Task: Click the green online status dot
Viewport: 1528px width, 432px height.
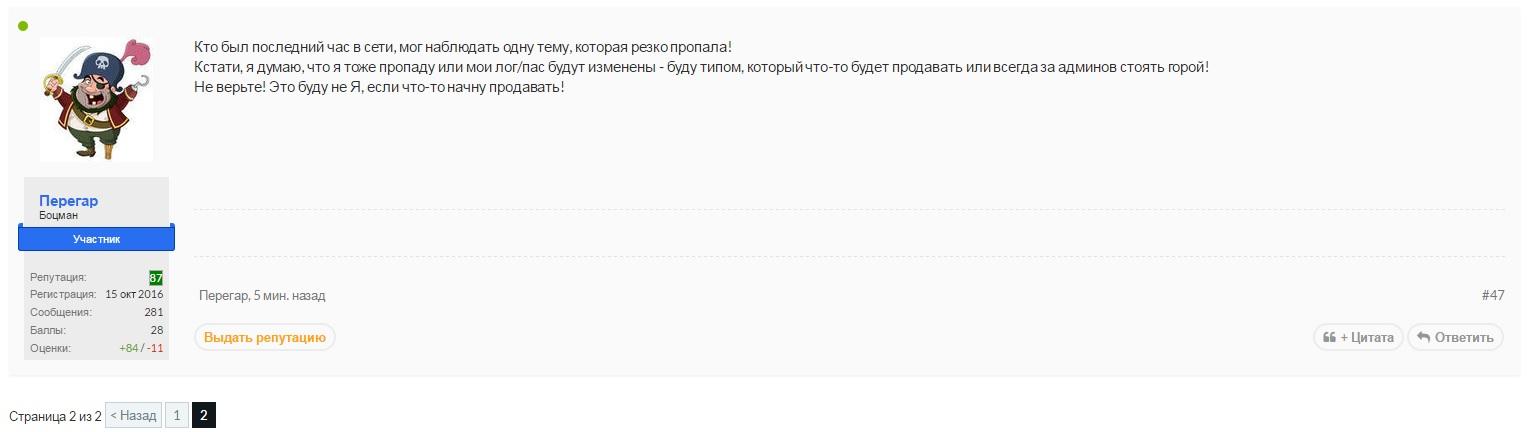Action: tap(23, 26)
